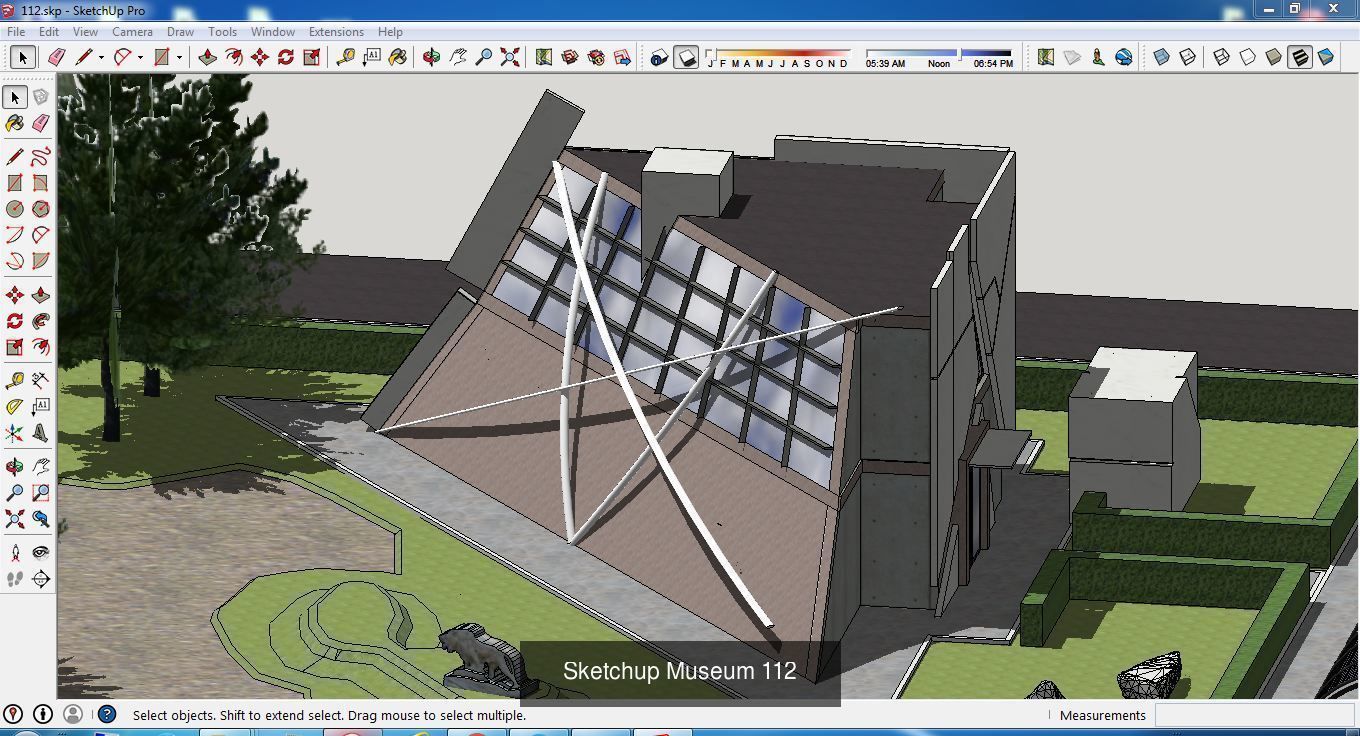The image size is (1360, 736).
Task: Click Add Location in Google toolbar
Action: [1045, 57]
